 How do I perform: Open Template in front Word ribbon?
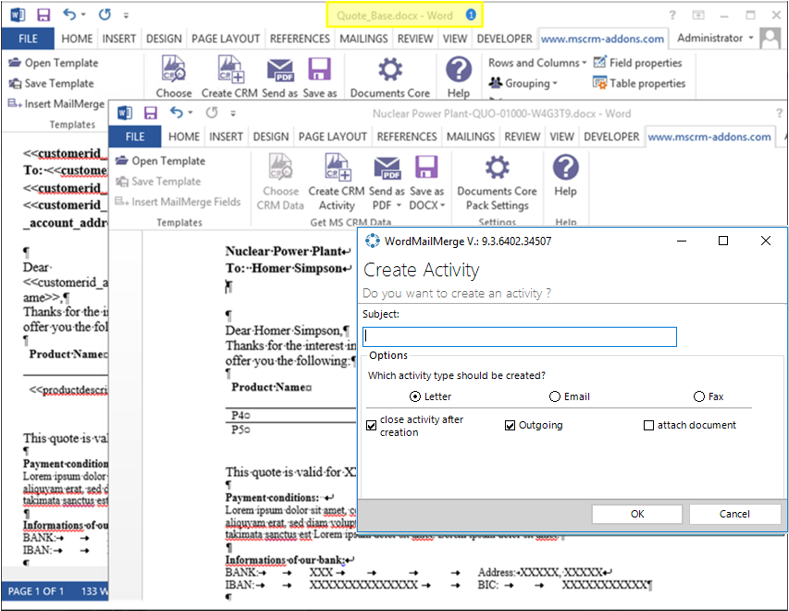(x=161, y=161)
